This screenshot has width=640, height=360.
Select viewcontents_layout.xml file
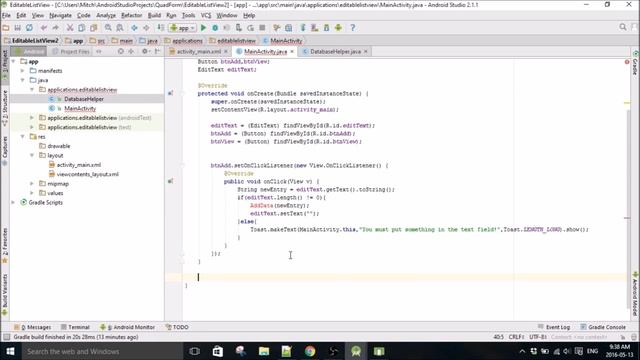click(87, 174)
